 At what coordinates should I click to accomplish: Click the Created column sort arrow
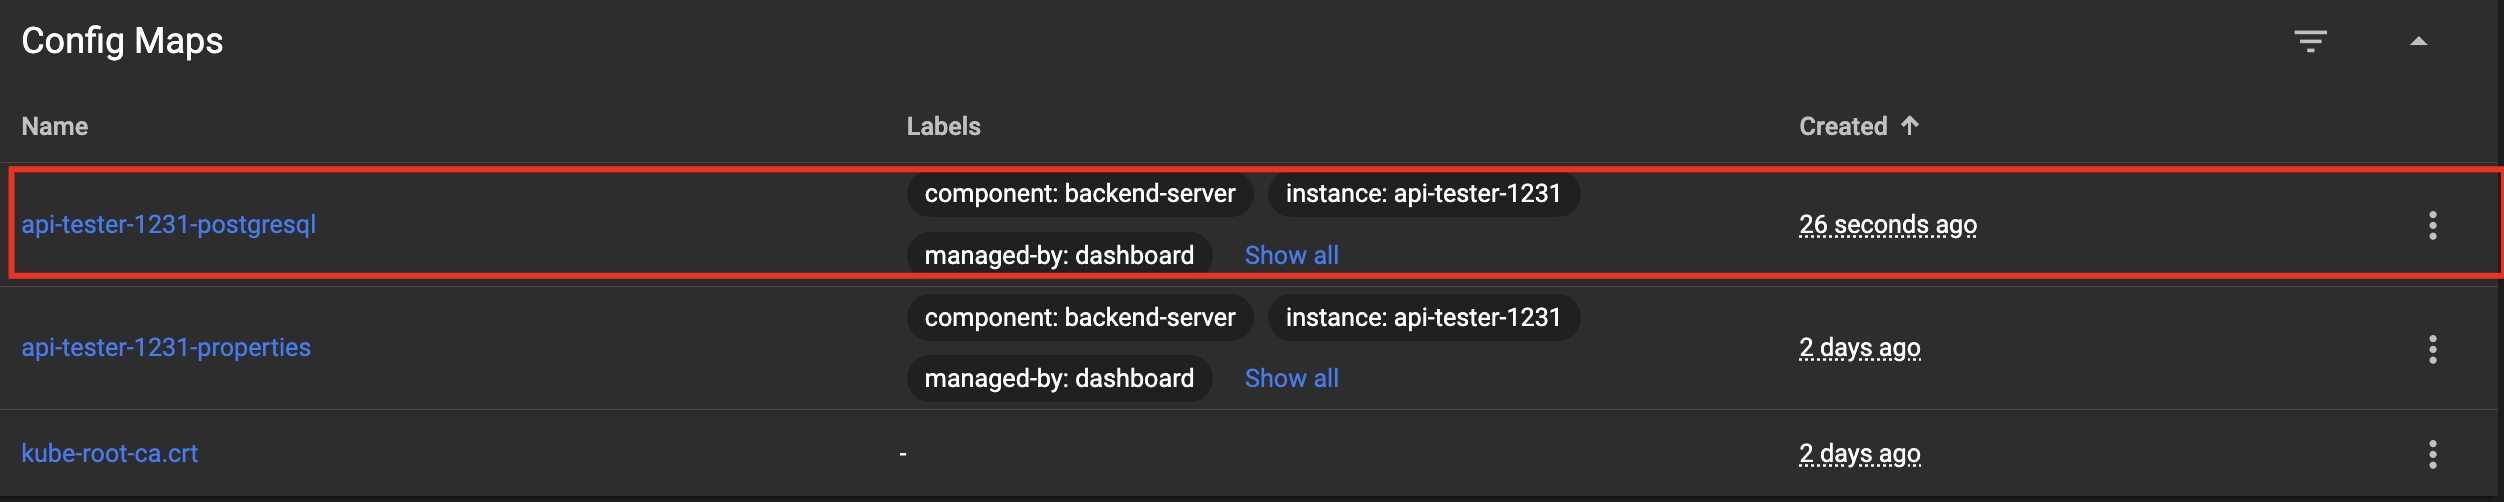[1910, 126]
